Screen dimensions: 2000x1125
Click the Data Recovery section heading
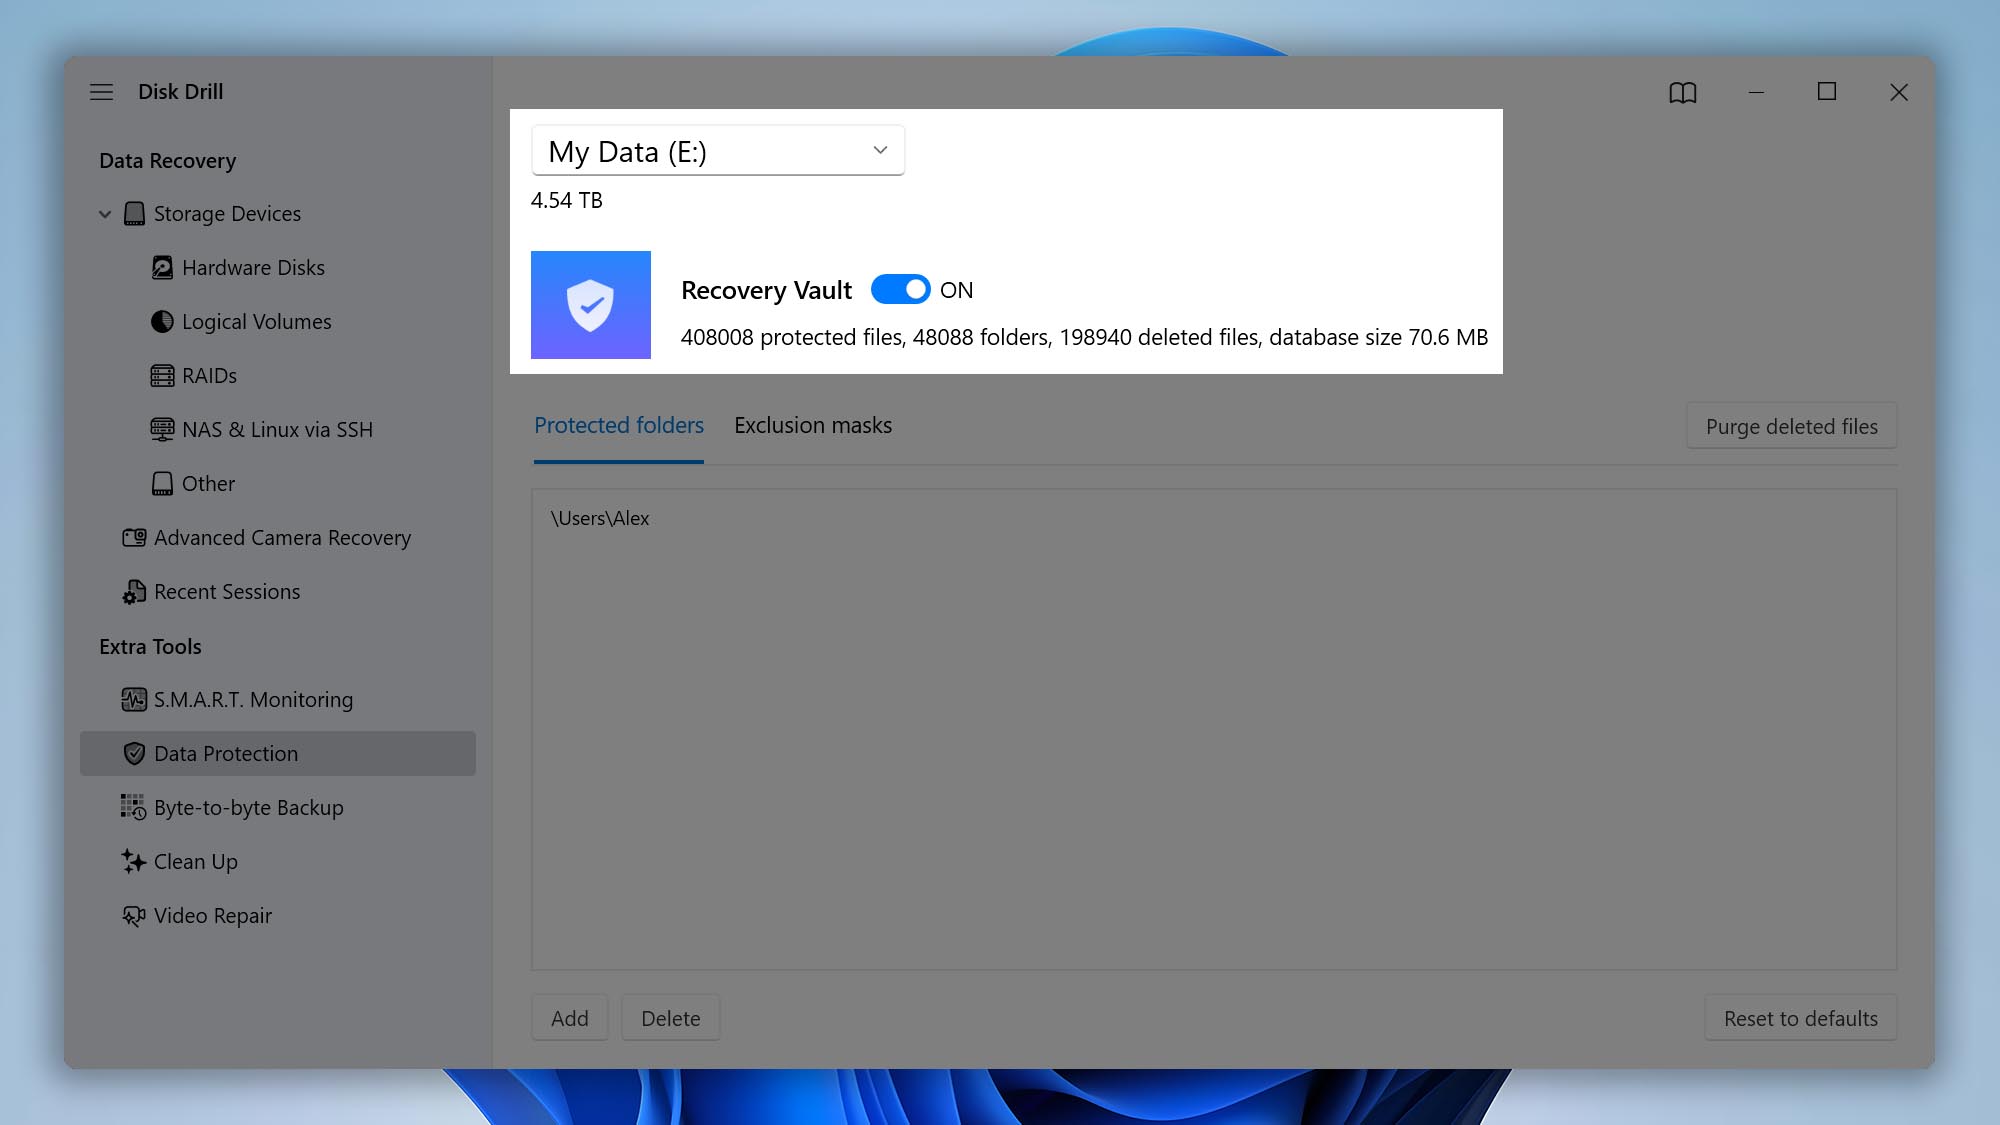(168, 161)
